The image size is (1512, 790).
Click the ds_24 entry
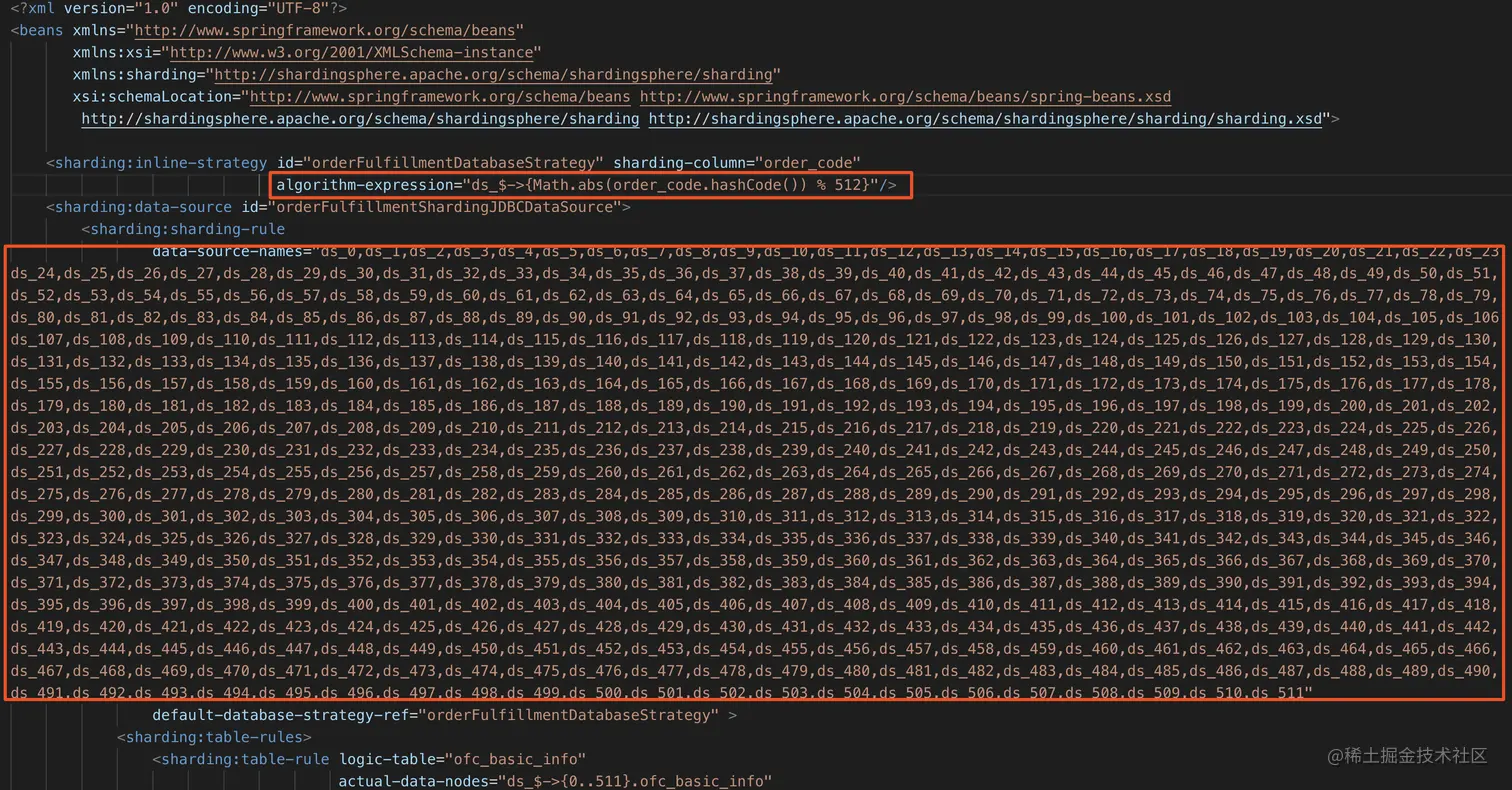pos(32,273)
